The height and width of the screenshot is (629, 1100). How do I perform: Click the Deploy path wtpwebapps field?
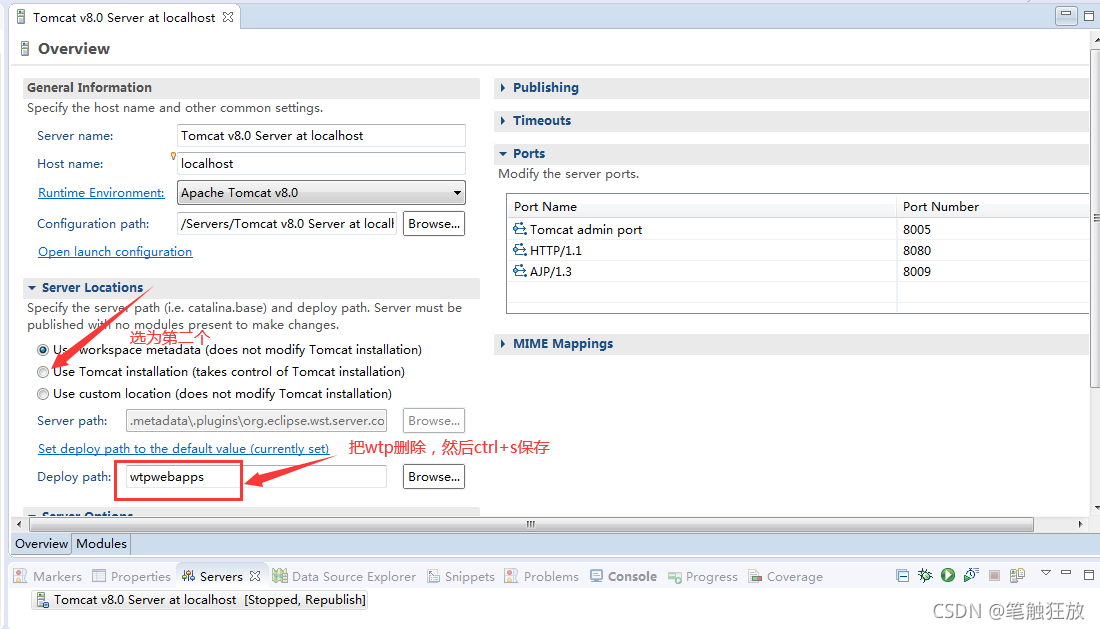point(256,476)
